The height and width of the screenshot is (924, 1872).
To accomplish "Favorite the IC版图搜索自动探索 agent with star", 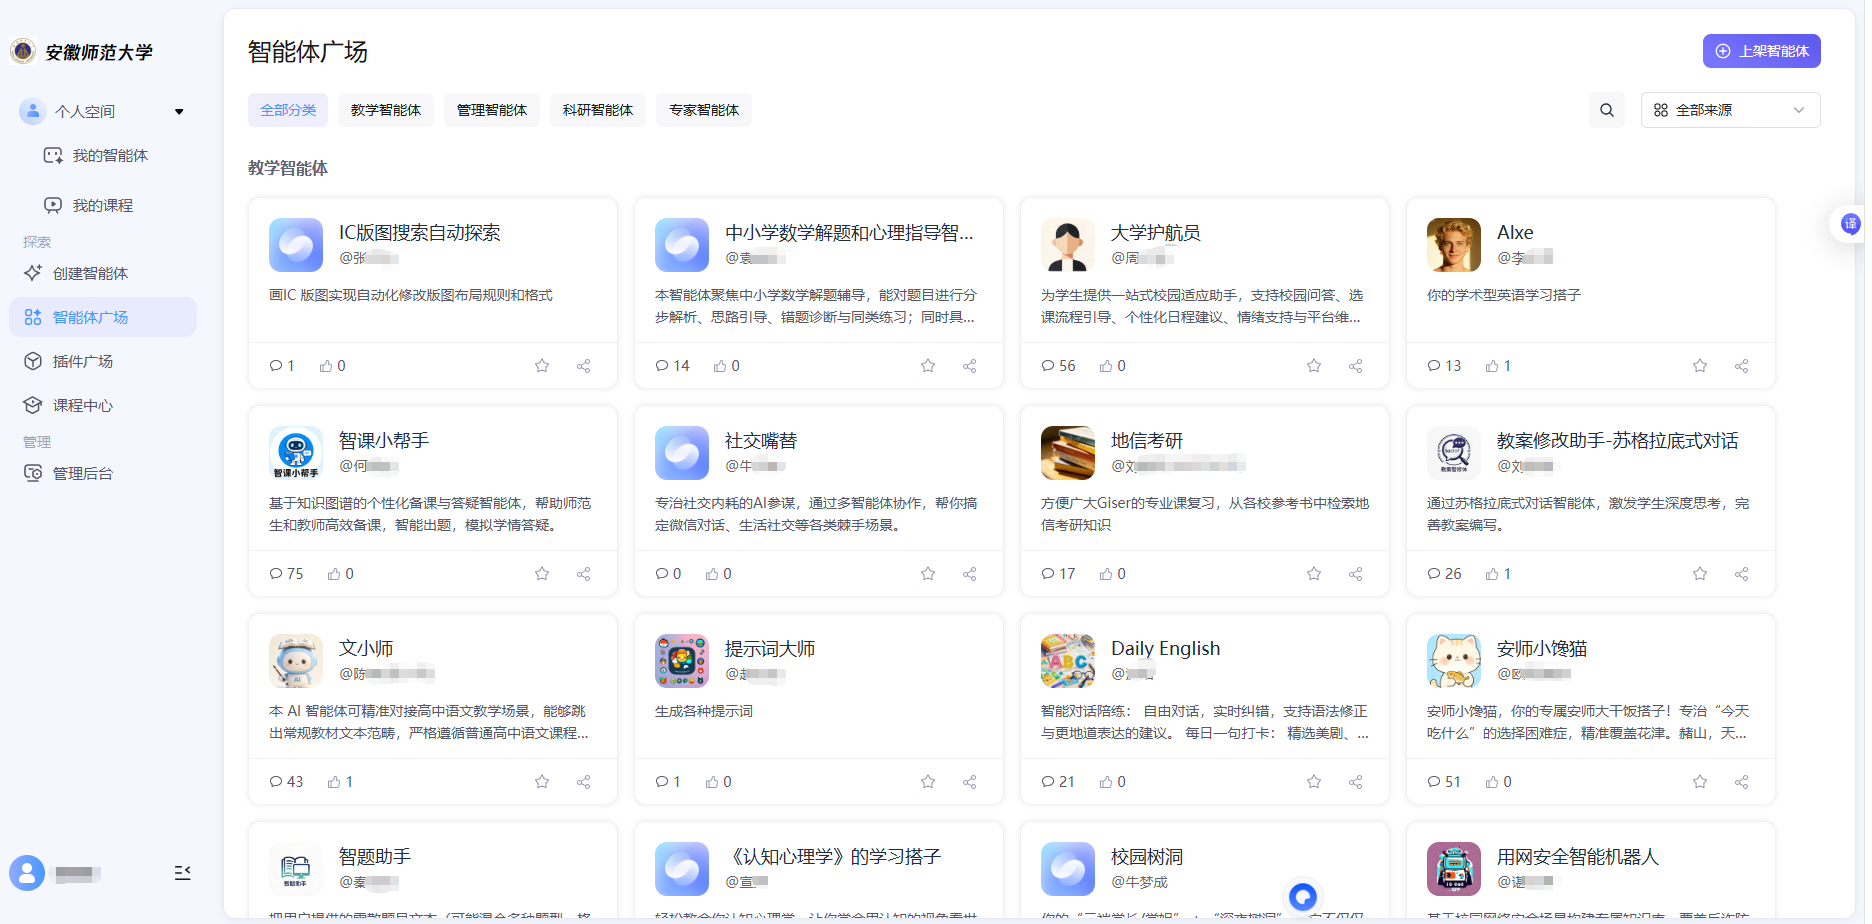I will coord(542,366).
